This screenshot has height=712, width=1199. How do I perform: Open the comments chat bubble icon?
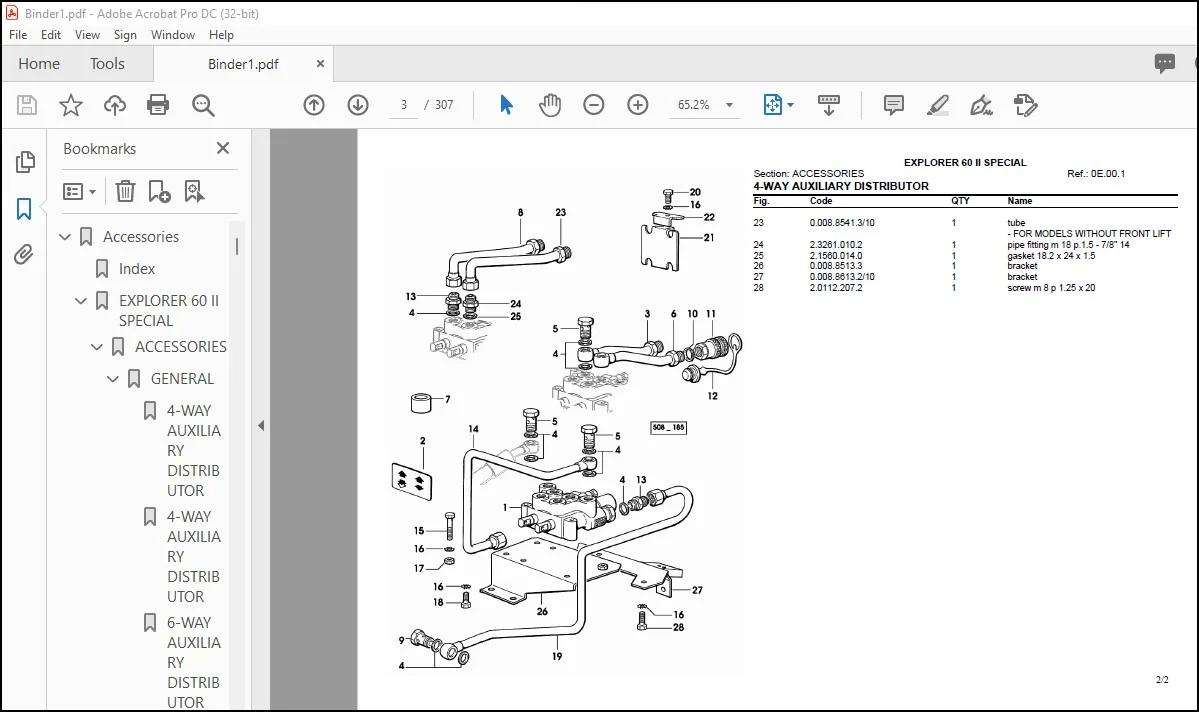(1165, 63)
